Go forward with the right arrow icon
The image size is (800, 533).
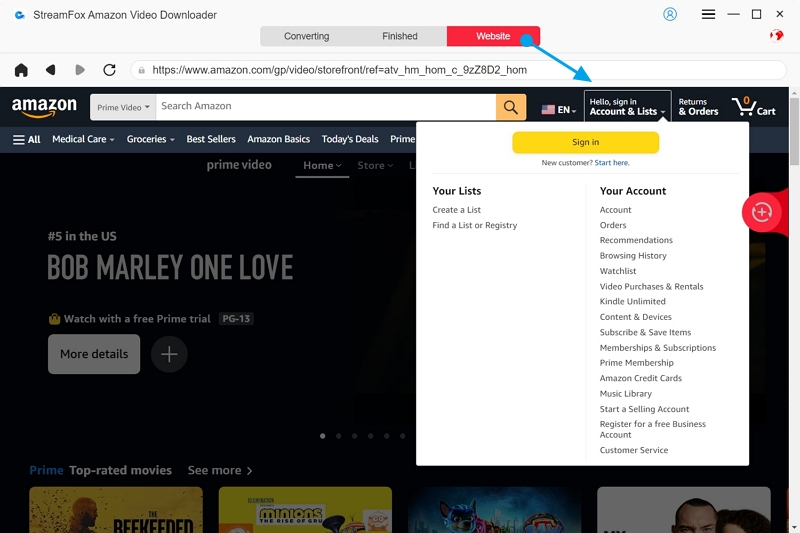click(x=80, y=70)
